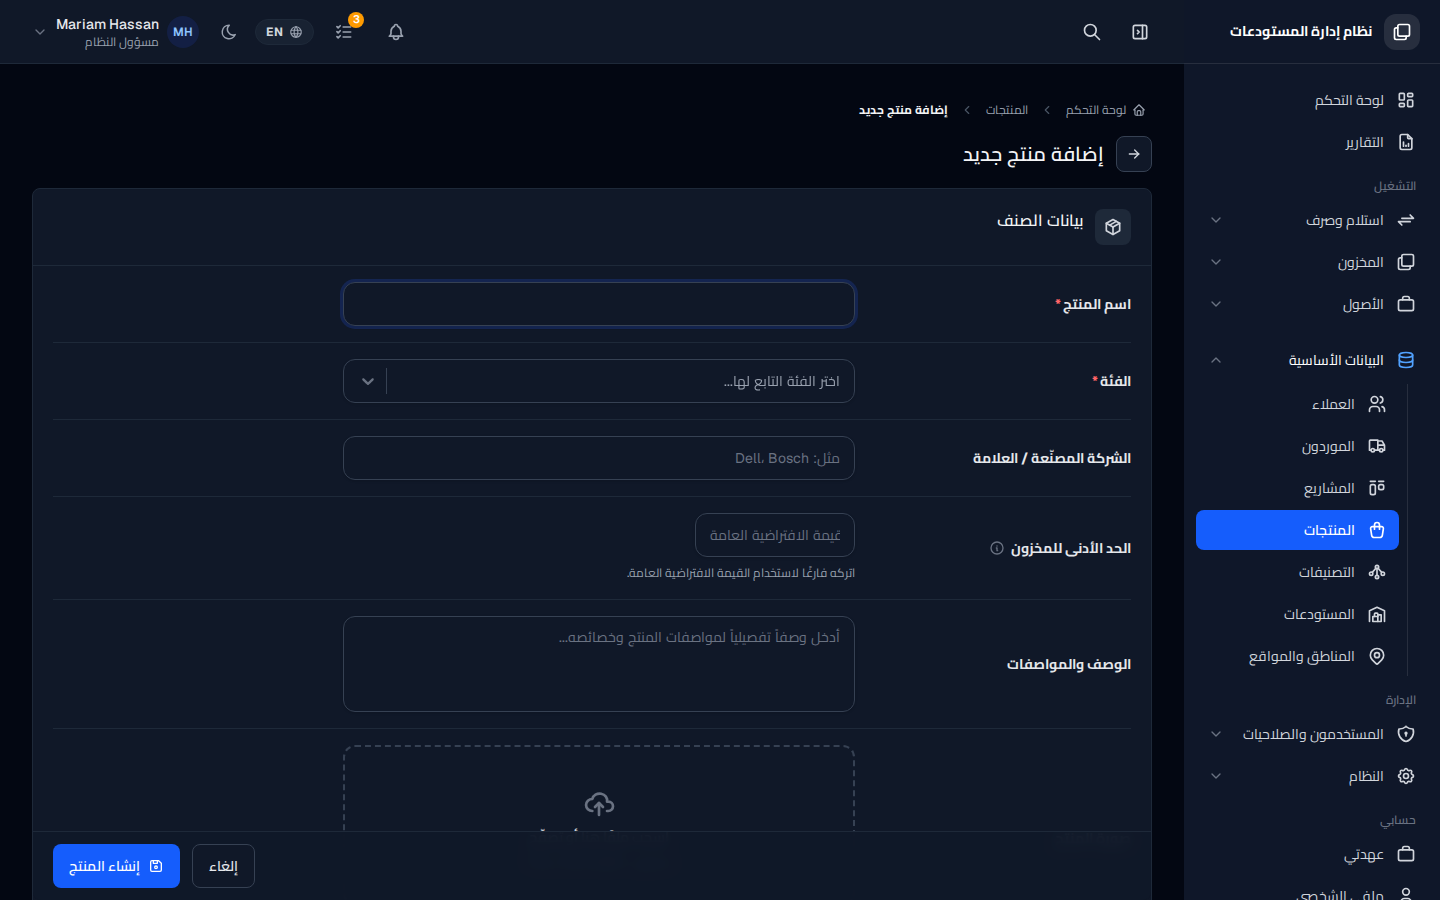Open the الفئة dropdown

599,381
